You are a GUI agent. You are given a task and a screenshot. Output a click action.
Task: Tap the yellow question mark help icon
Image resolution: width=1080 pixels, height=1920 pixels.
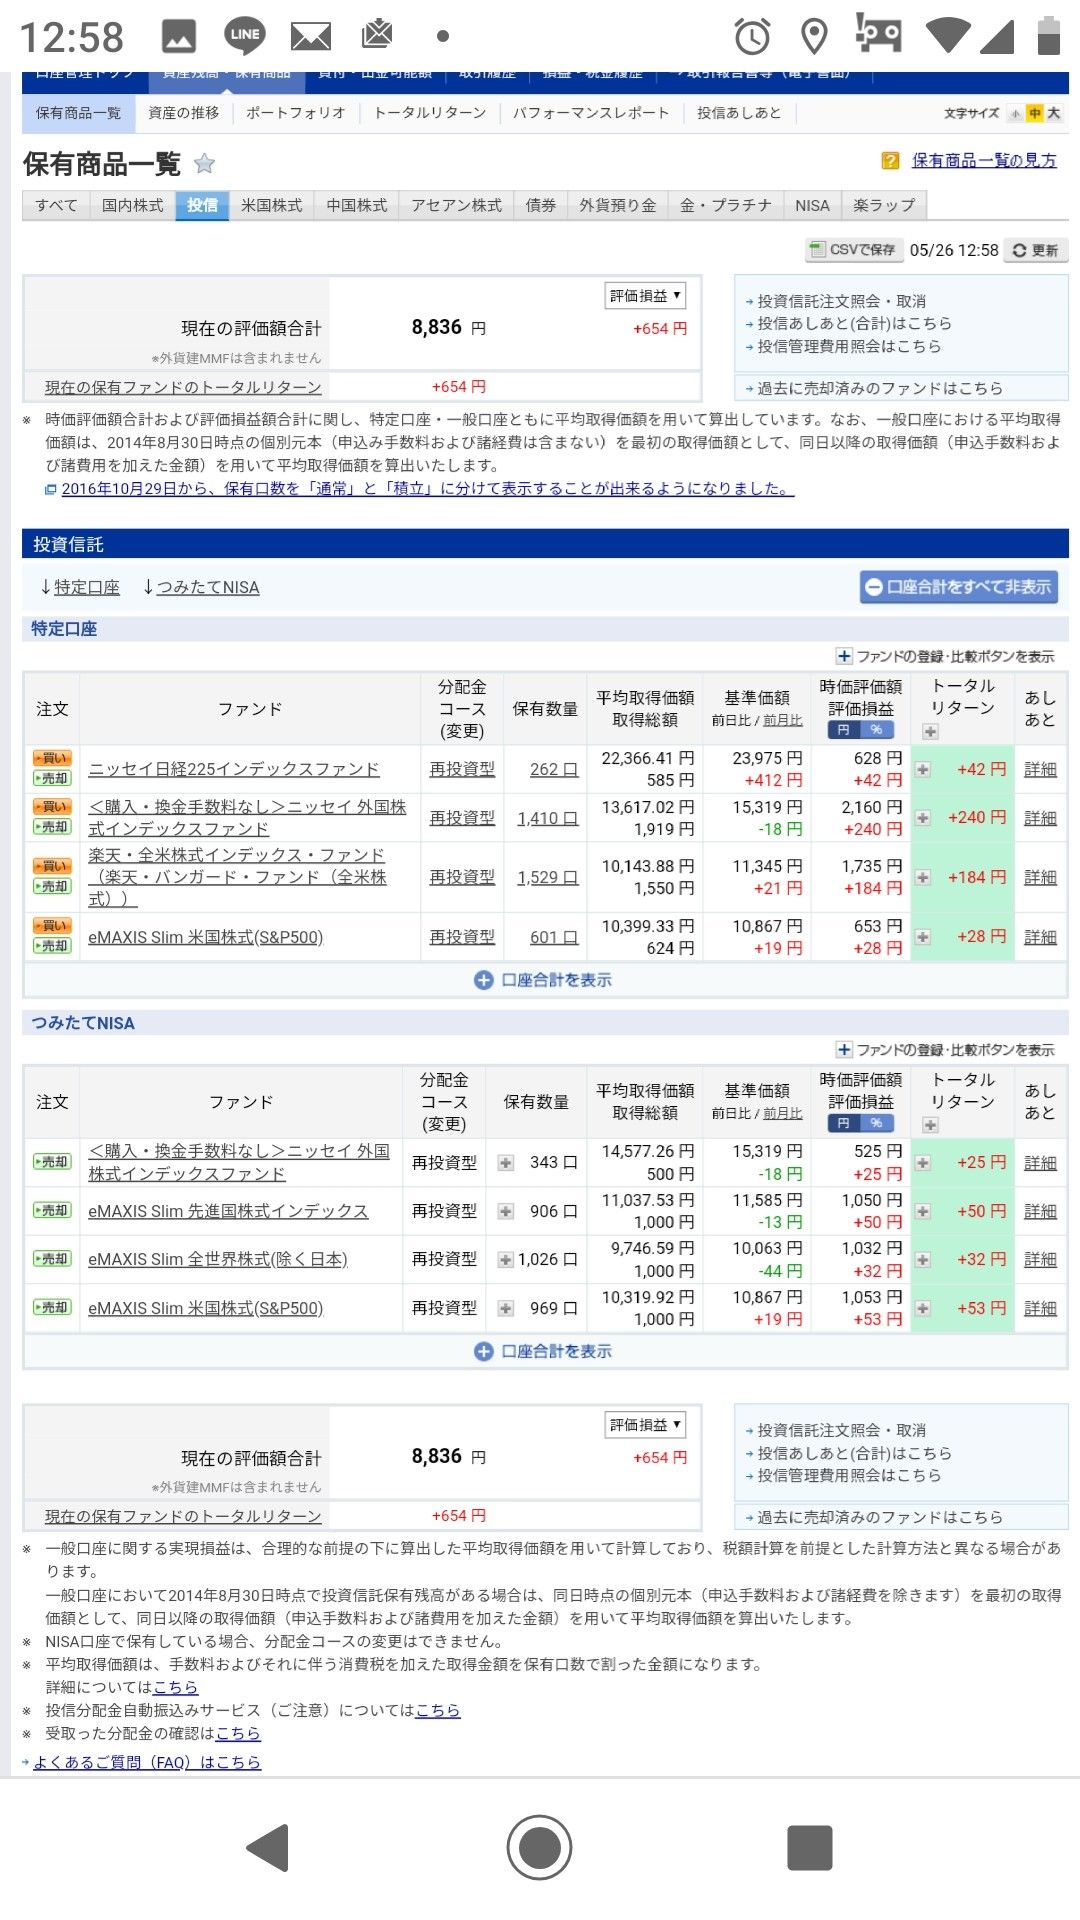889,161
